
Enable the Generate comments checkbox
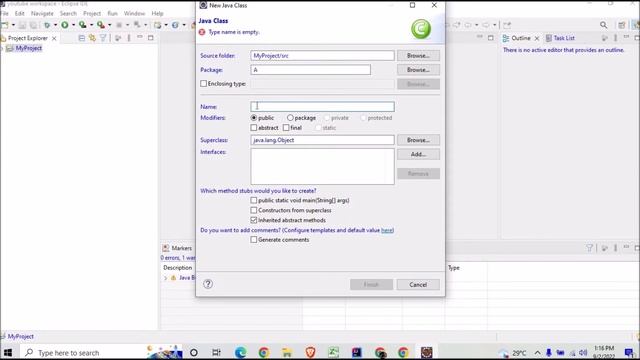click(x=253, y=240)
